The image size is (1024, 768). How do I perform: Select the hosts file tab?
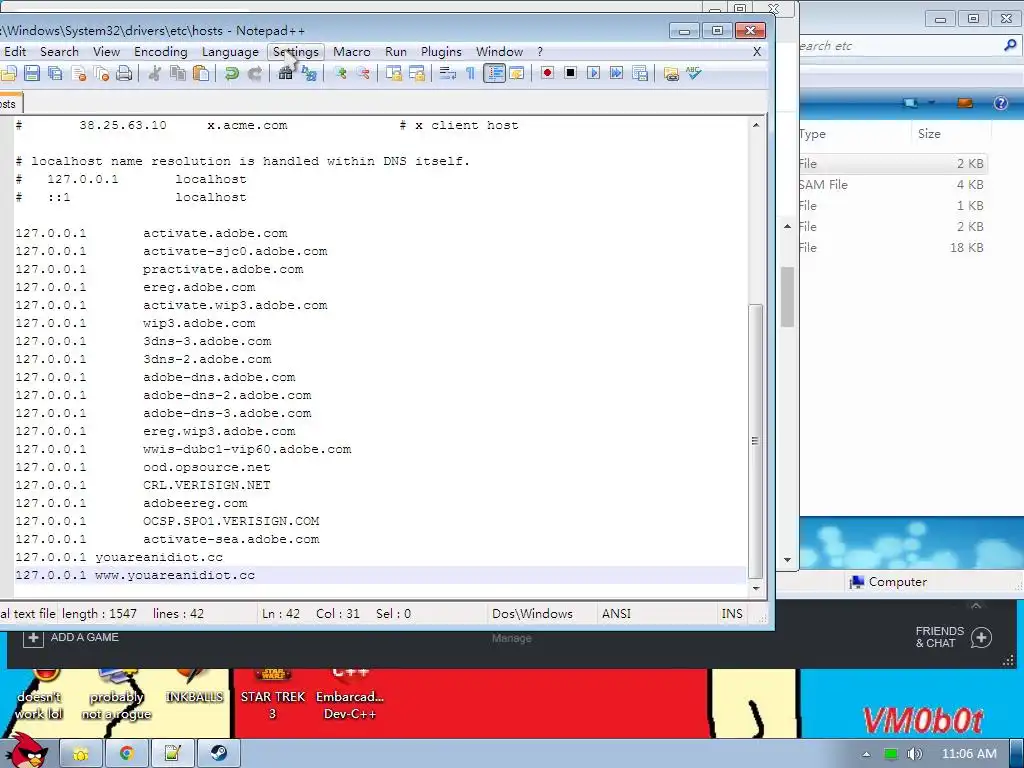pos(10,104)
